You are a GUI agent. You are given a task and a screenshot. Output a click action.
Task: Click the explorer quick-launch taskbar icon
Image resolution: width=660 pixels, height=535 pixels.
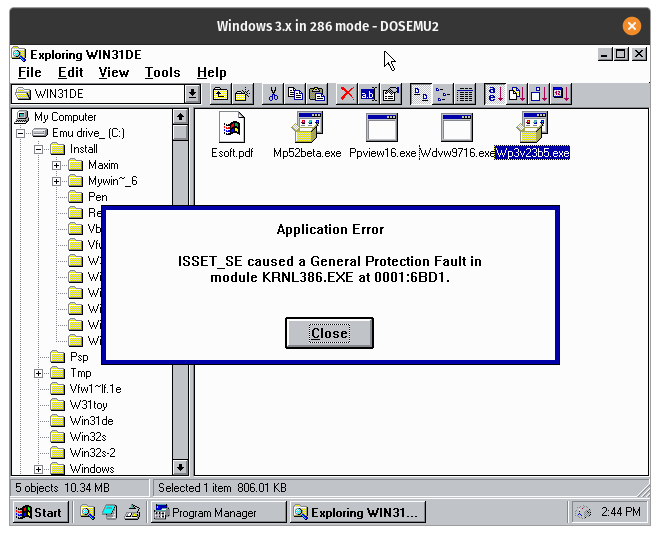88,512
